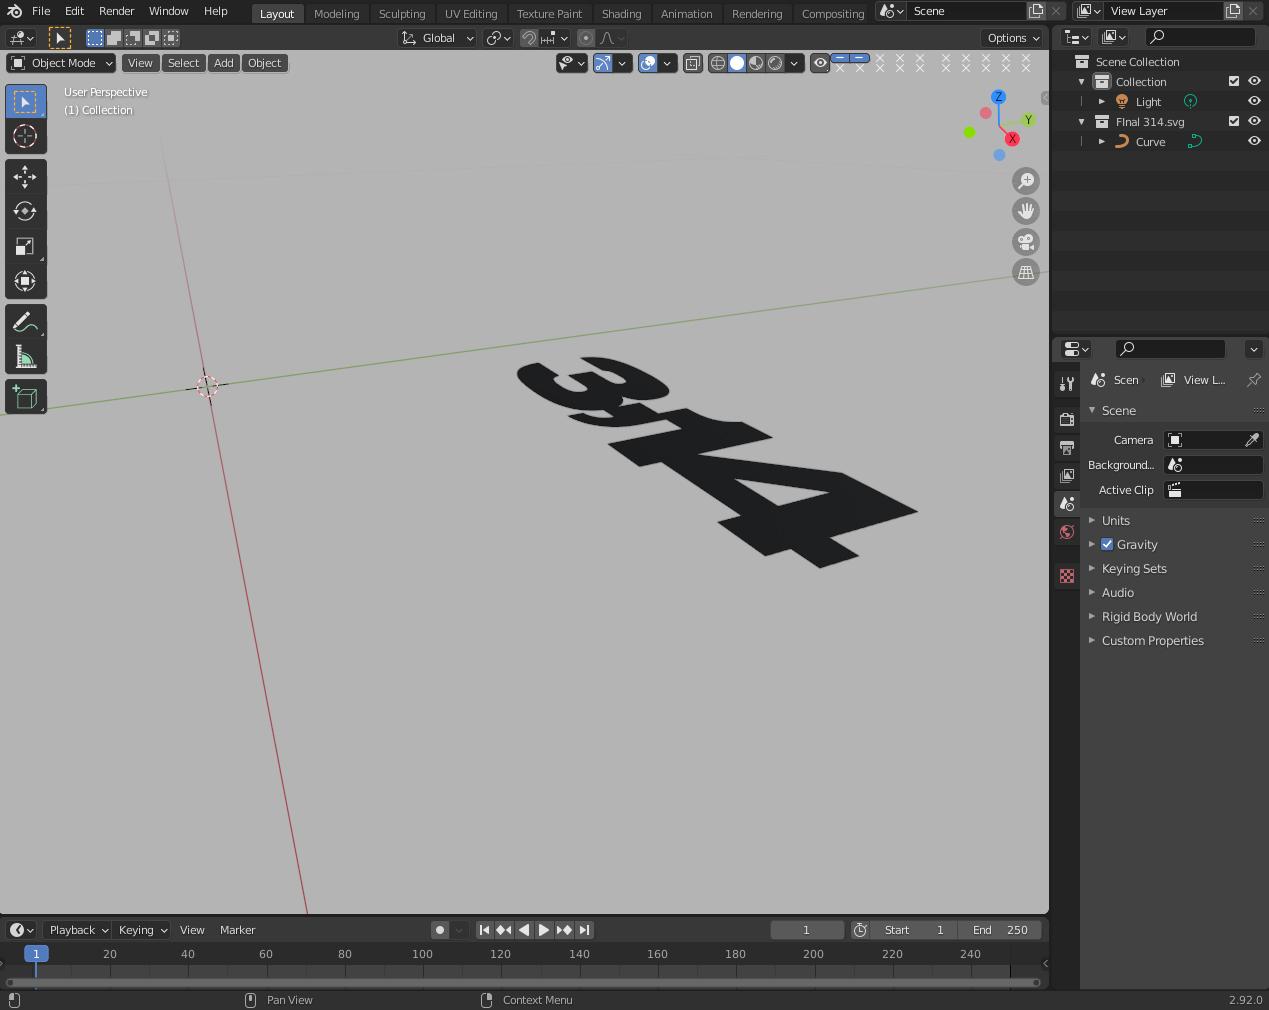The image size is (1269, 1010).
Task: Switch to the Sculpting workspace tab
Action: point(401,14)
